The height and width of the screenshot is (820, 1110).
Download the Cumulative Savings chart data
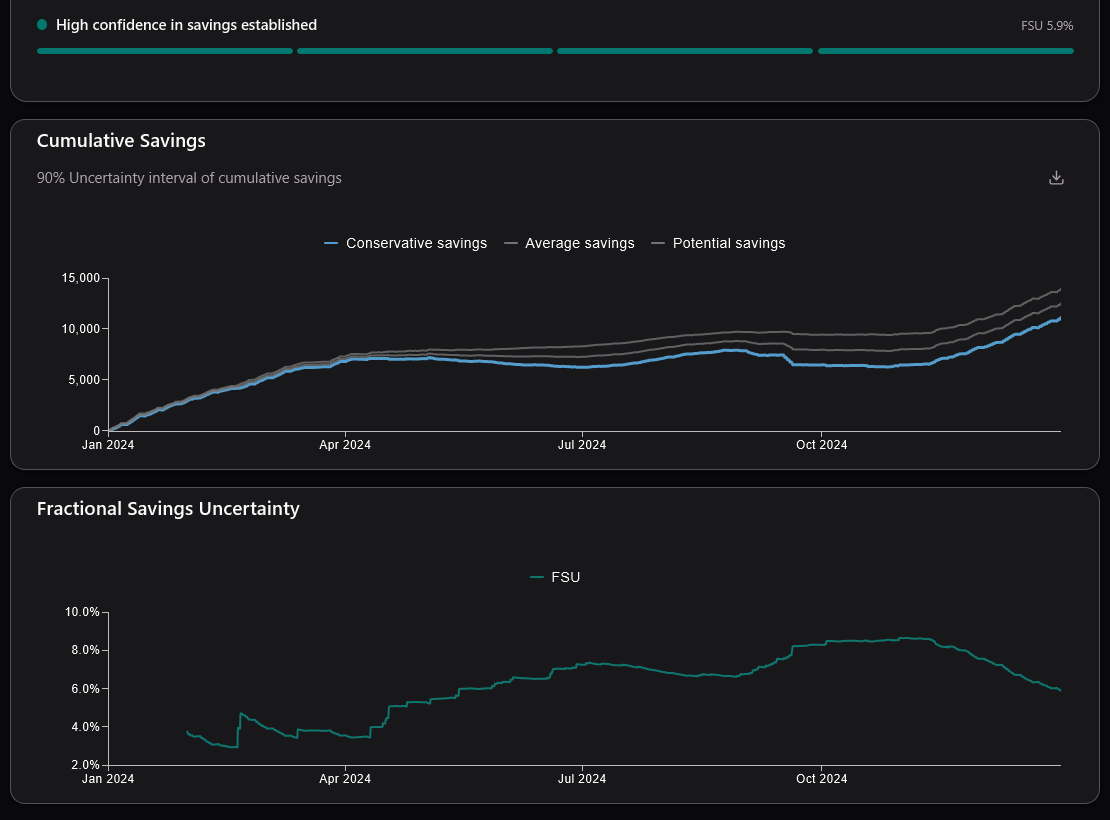tap(1055, 178)
